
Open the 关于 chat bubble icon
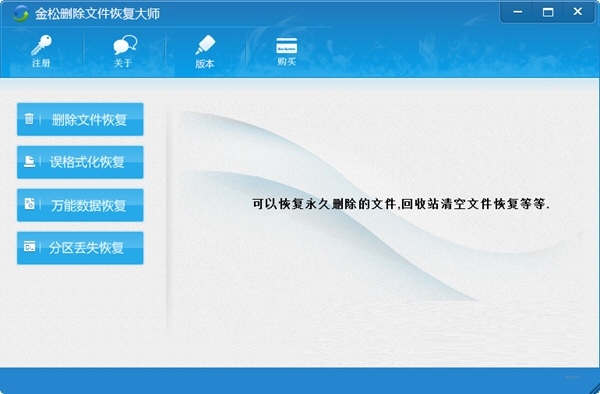[x=125, y=45]
